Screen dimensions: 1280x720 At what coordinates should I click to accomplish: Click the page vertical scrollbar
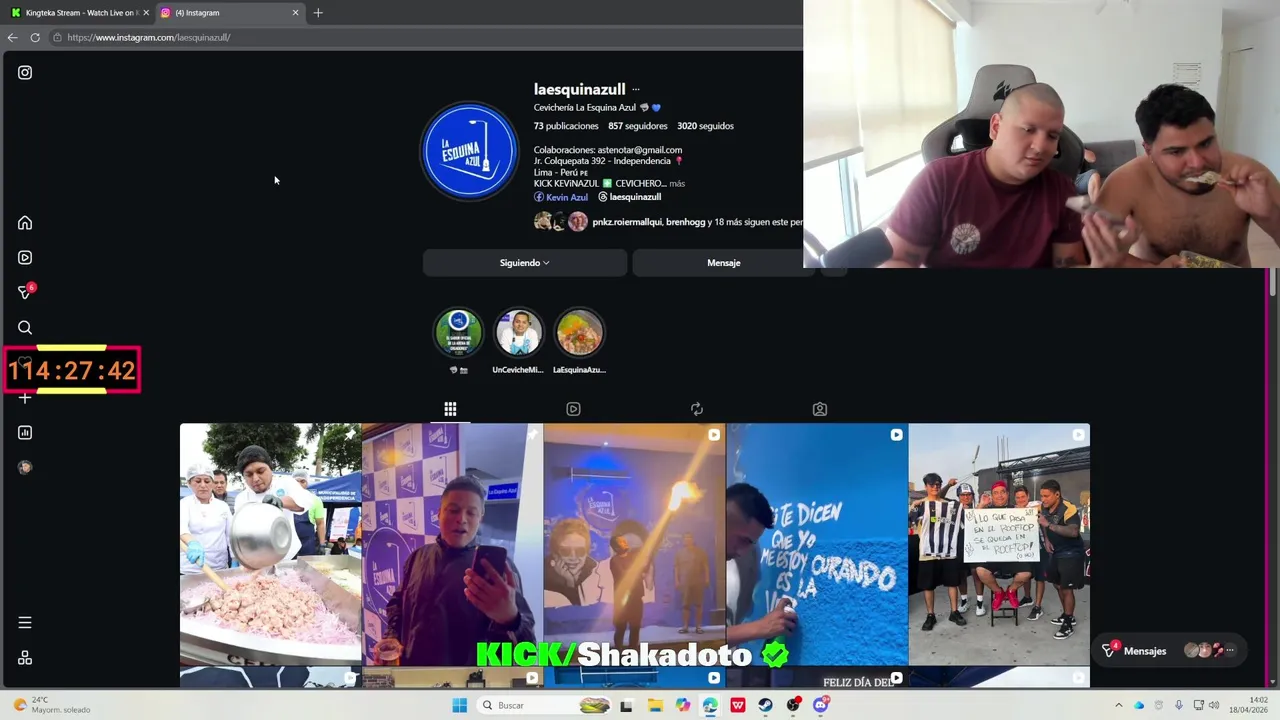click(1272, 283)
